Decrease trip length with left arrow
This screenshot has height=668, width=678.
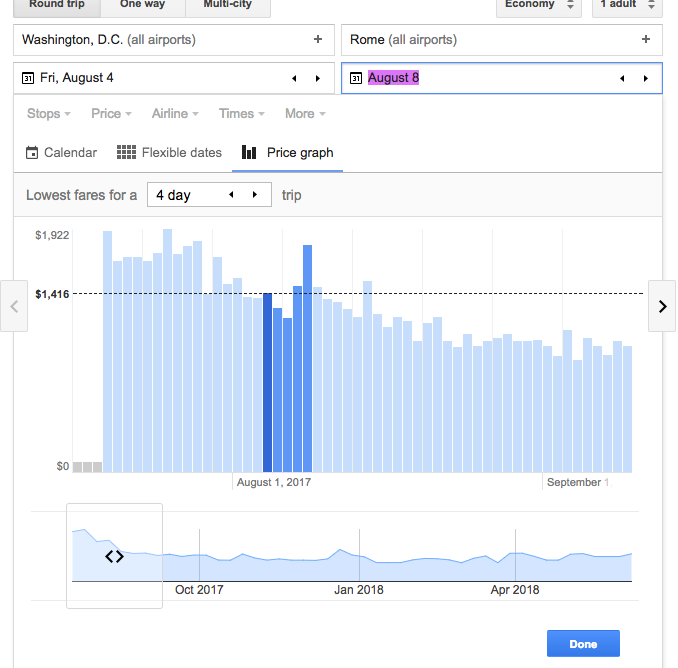(x=232, y=195)
